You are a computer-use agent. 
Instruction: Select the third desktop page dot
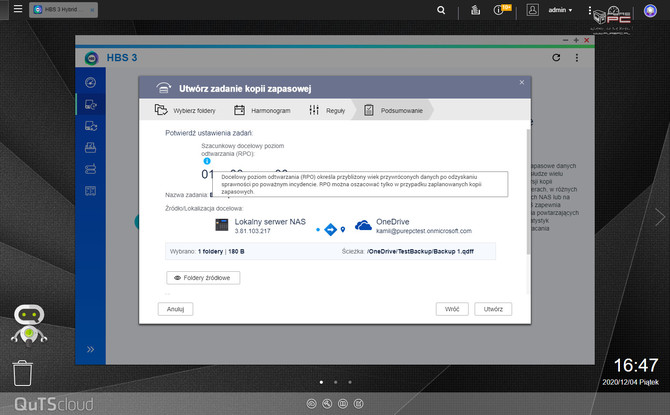tap(350, 382)
